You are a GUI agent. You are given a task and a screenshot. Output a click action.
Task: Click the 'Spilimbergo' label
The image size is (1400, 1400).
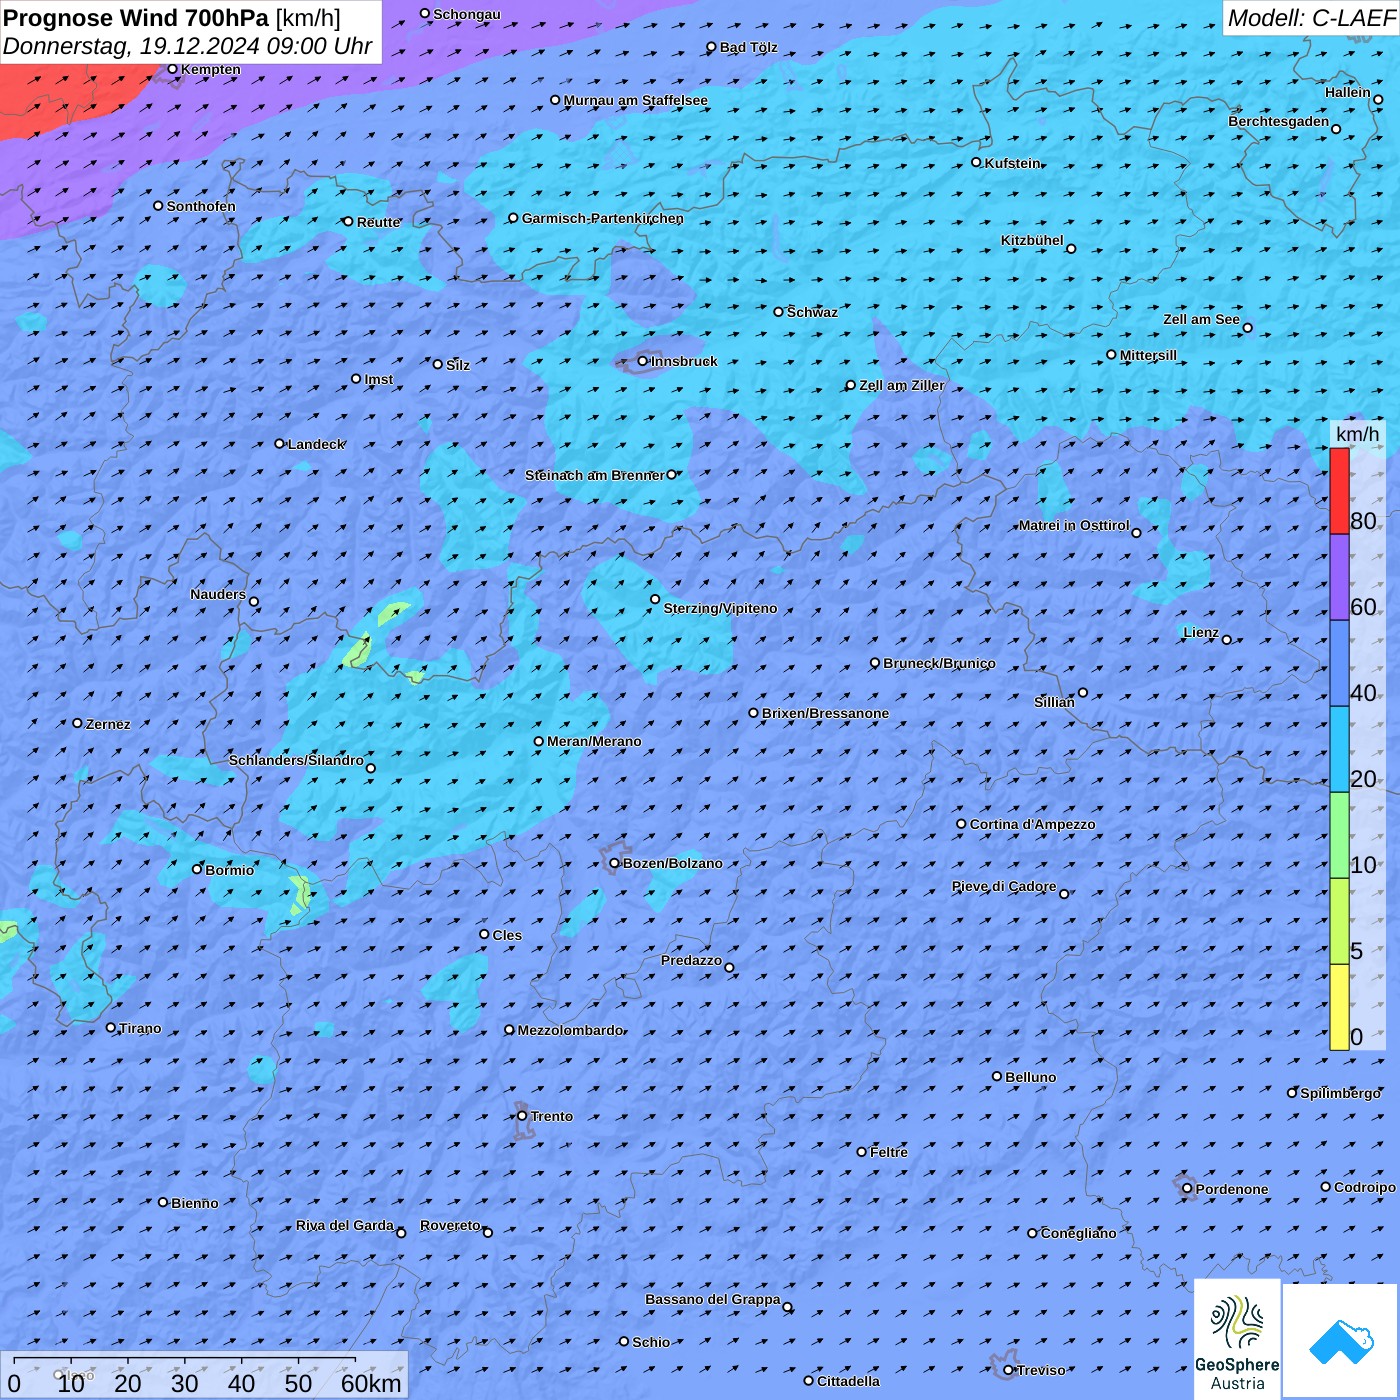(1341, 1093)
